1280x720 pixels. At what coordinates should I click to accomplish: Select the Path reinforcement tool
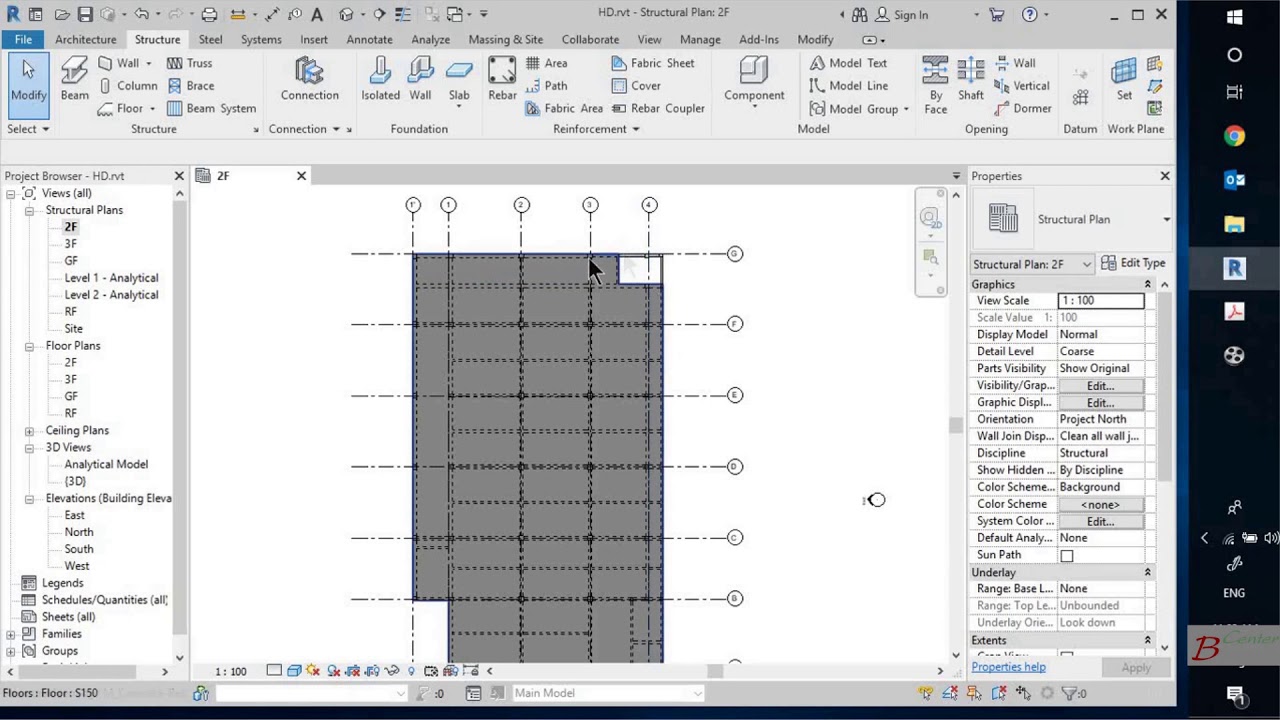(x=546, y=86)
